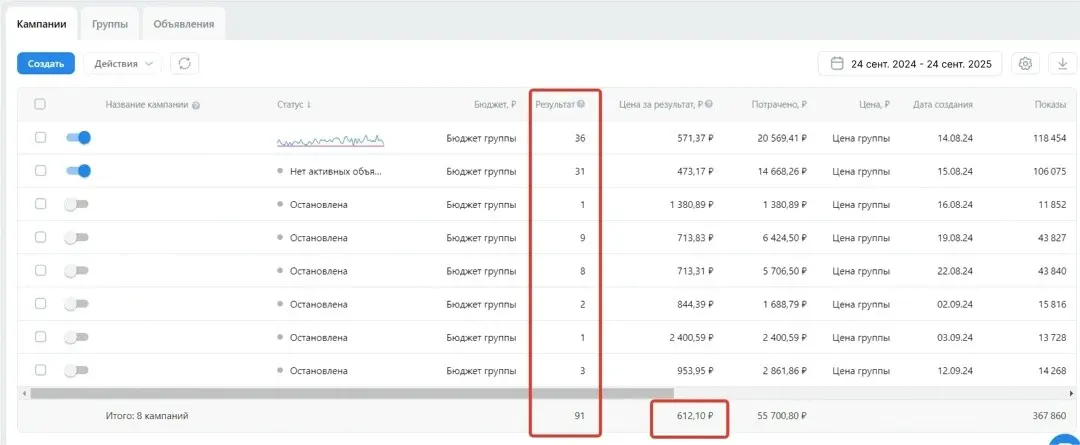Click help icon beside Результат header
The height and width of the screenshot is (445, 1080).
(581, 105)
